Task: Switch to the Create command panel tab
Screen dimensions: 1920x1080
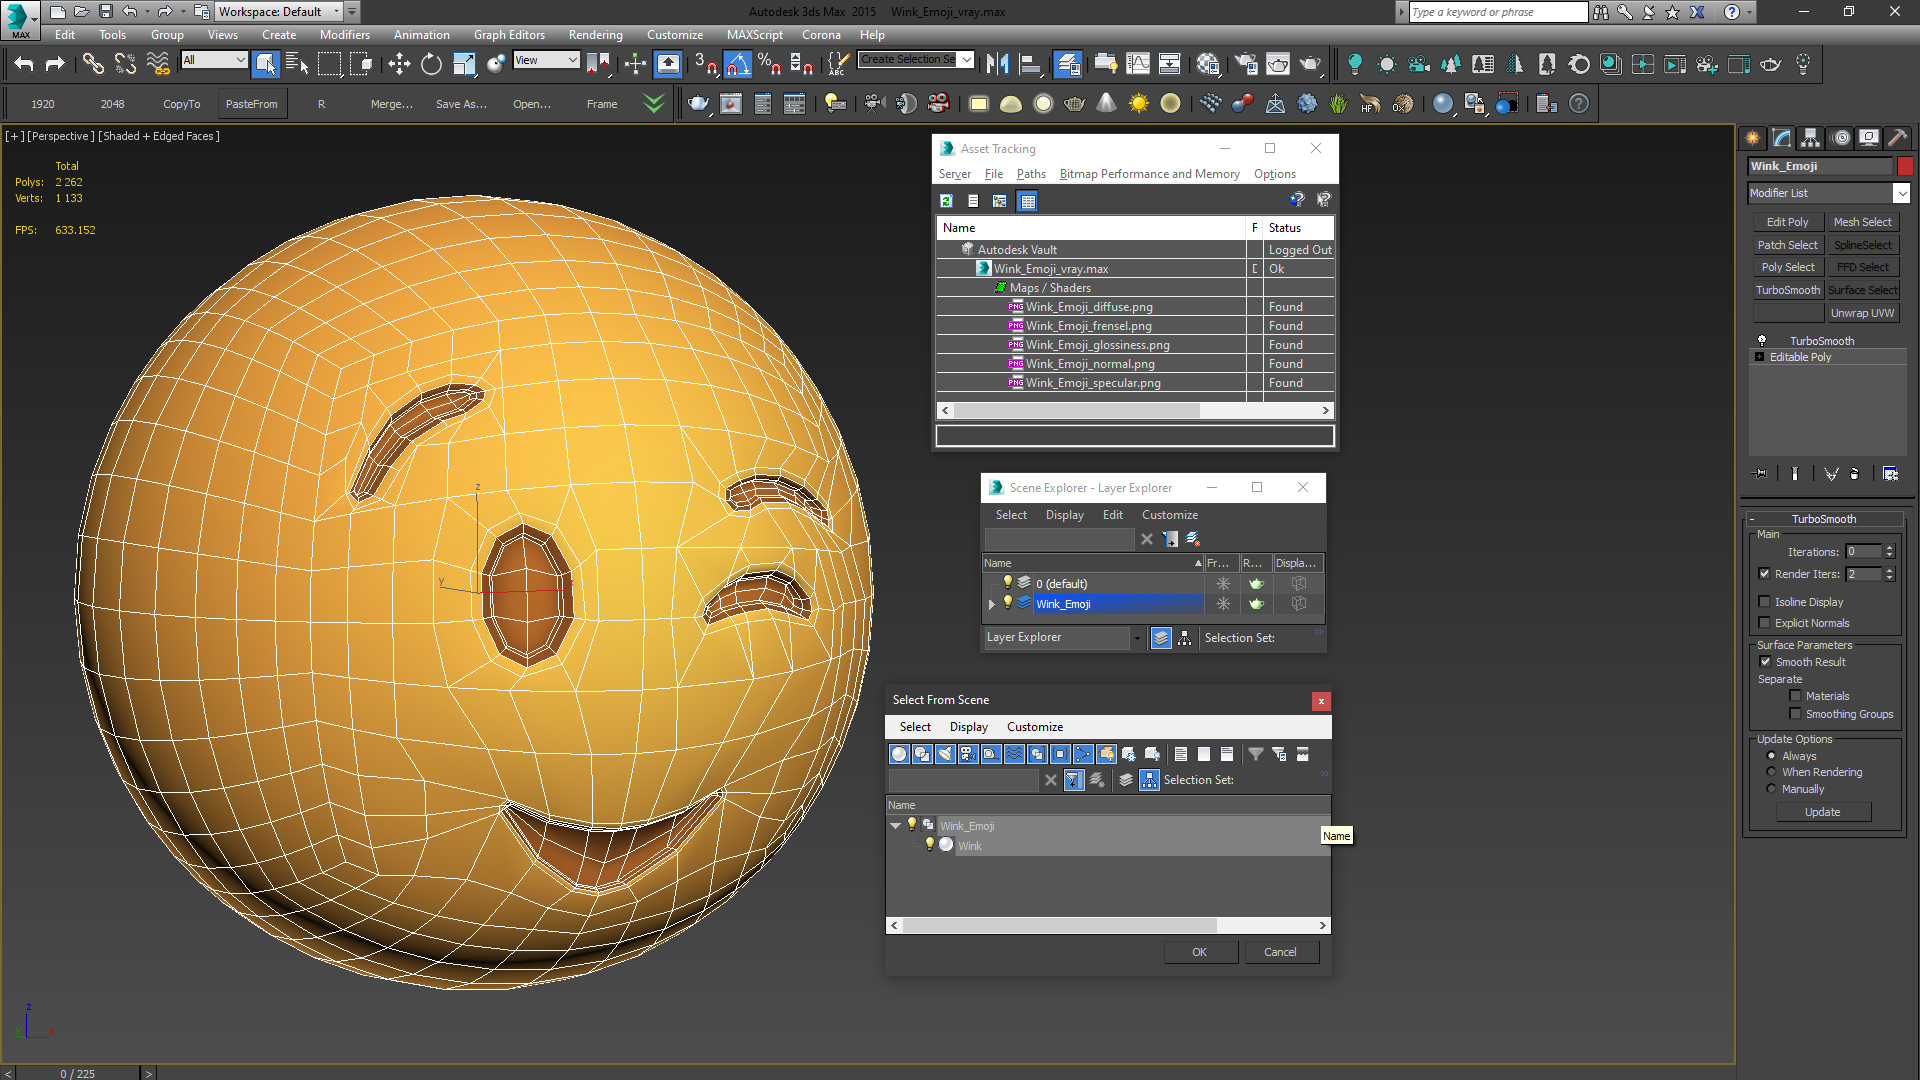Action: (x=1753, y=138)
